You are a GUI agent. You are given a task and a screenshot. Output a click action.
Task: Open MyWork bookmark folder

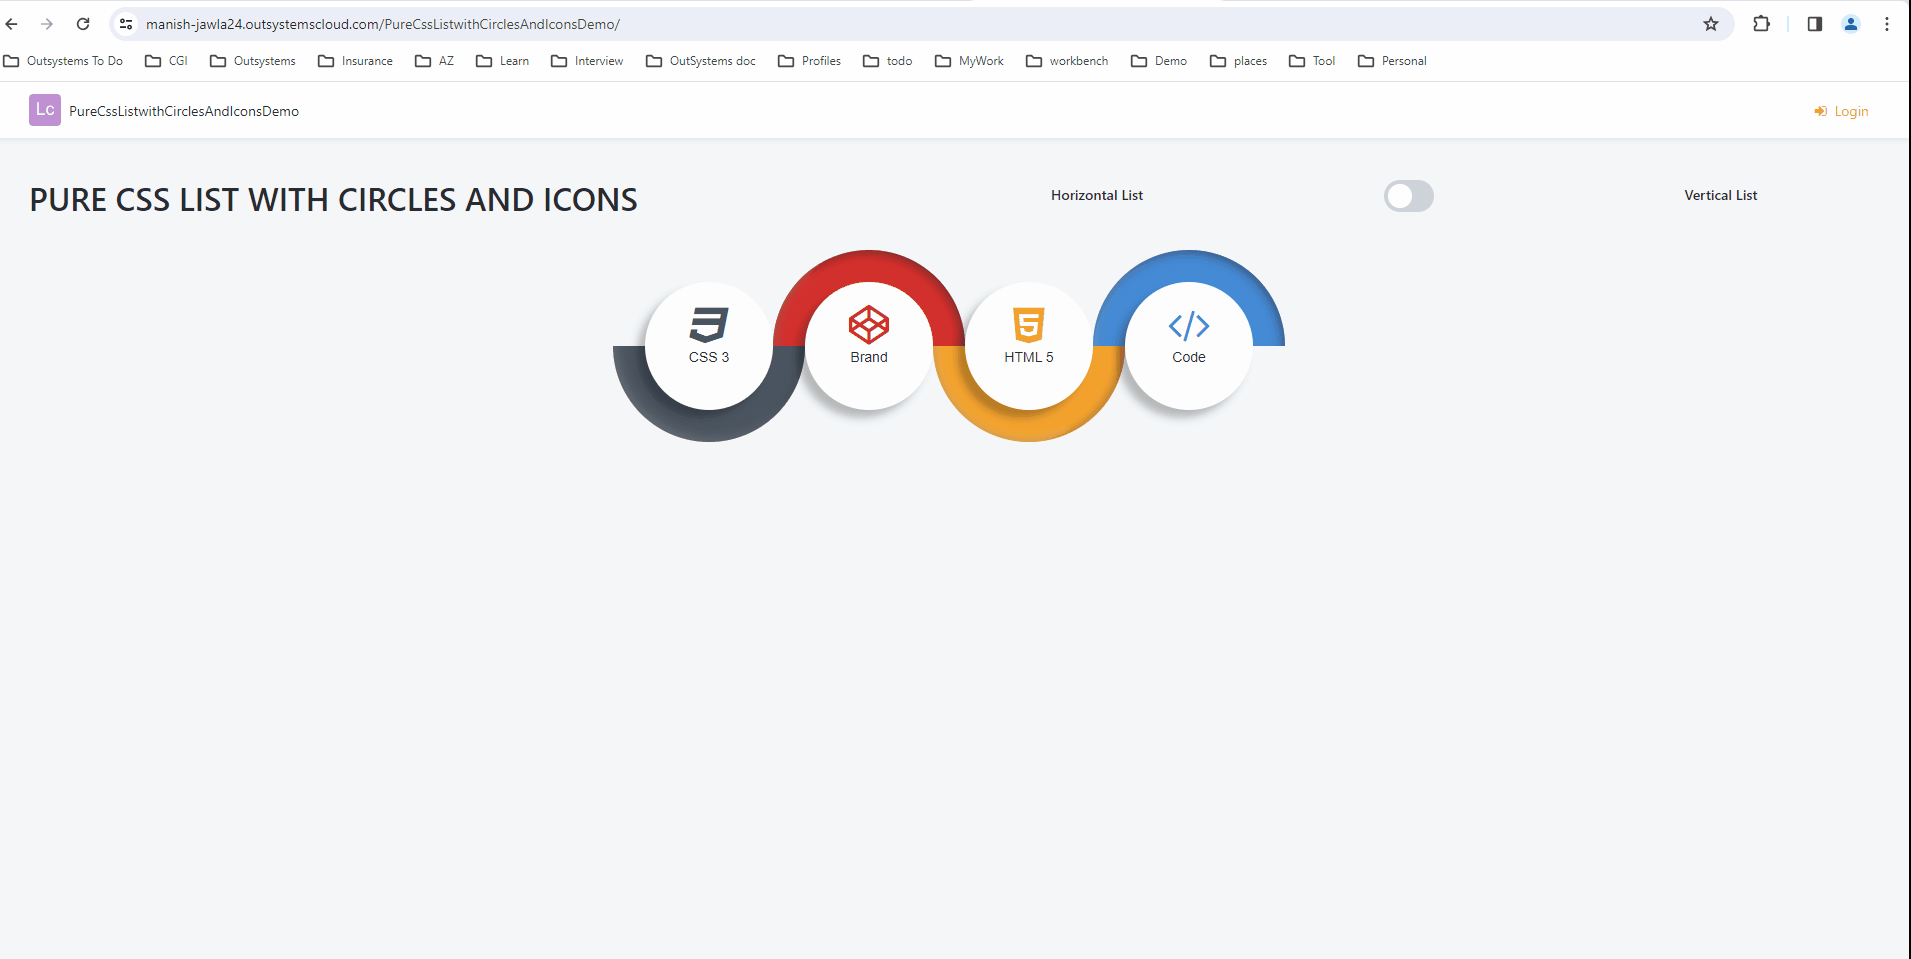pyautogui.click(x=970, y=61)
